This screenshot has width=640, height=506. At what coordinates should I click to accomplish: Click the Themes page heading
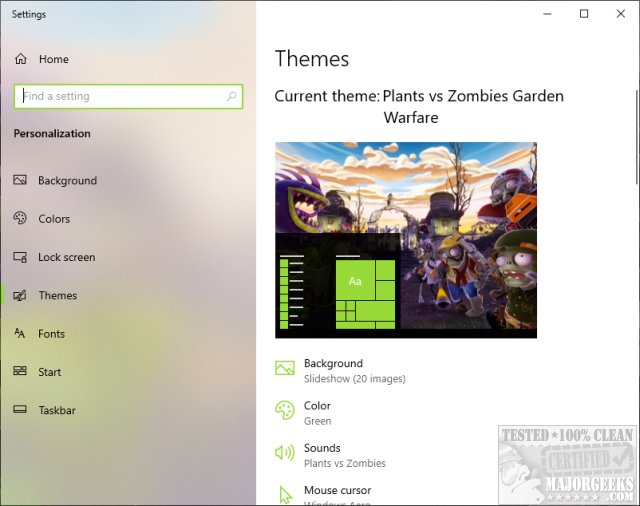coord(312,58)
